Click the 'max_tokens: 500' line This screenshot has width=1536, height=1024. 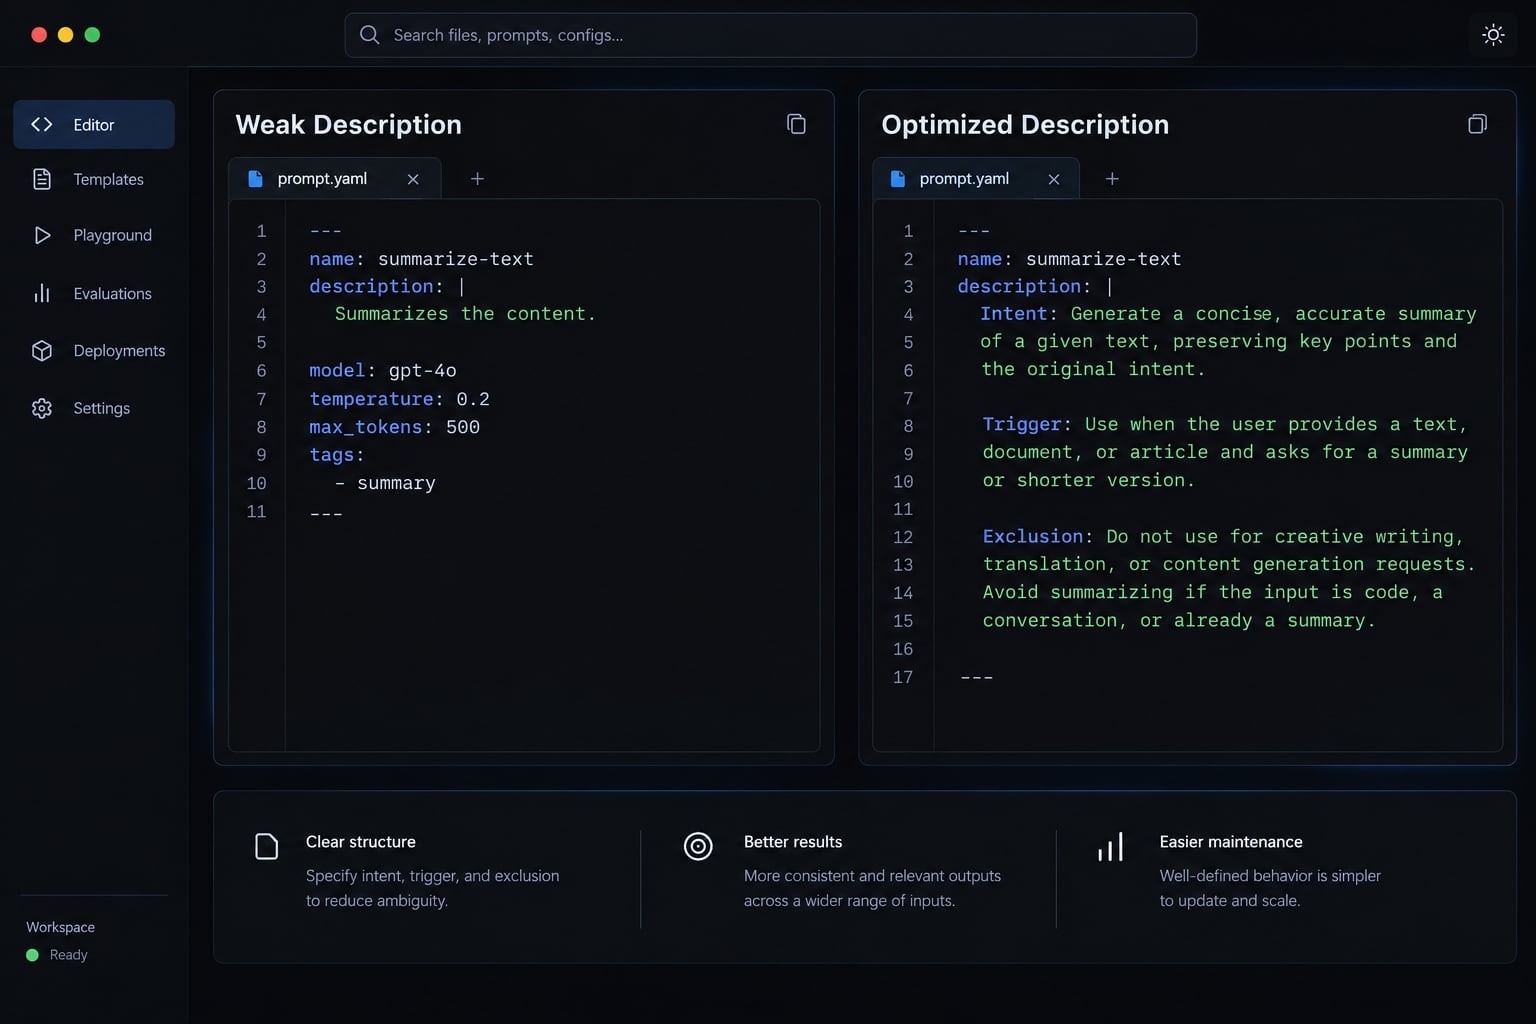(394, 427)
